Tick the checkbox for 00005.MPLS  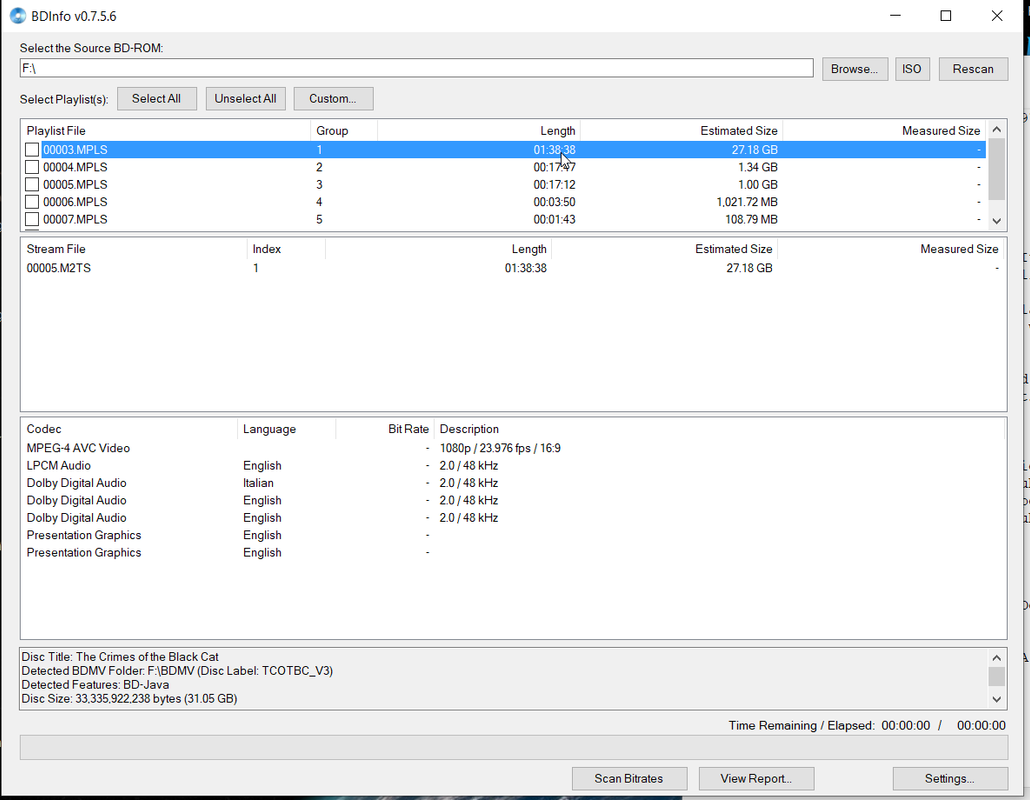[x=32, y=185]
